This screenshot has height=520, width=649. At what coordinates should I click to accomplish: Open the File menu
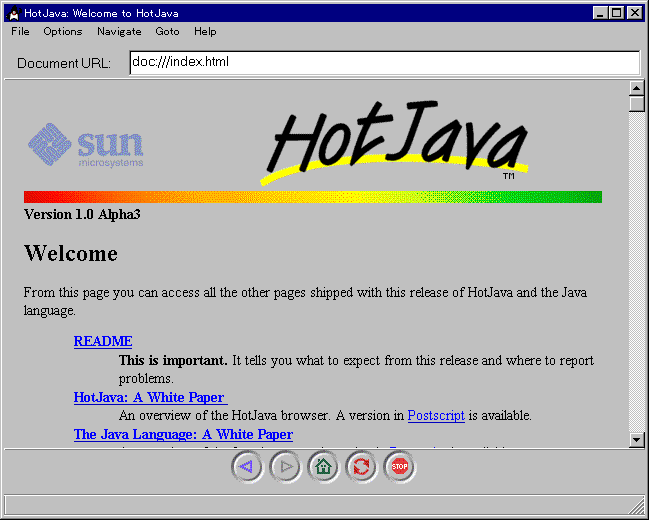tap(20, 31)
